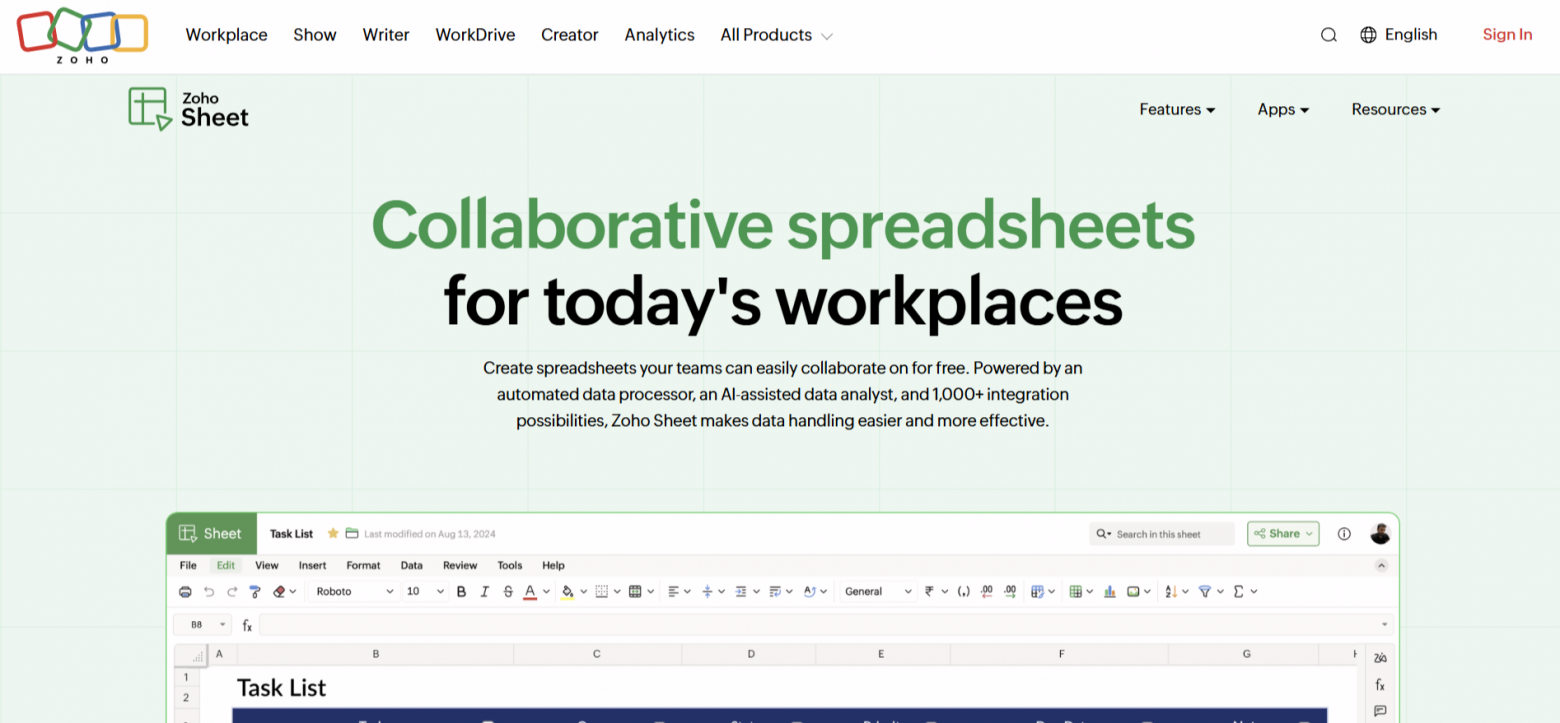The image size is (1560, 723).
Task: Open the View menu in the spreadsheet
Action: 267,565
